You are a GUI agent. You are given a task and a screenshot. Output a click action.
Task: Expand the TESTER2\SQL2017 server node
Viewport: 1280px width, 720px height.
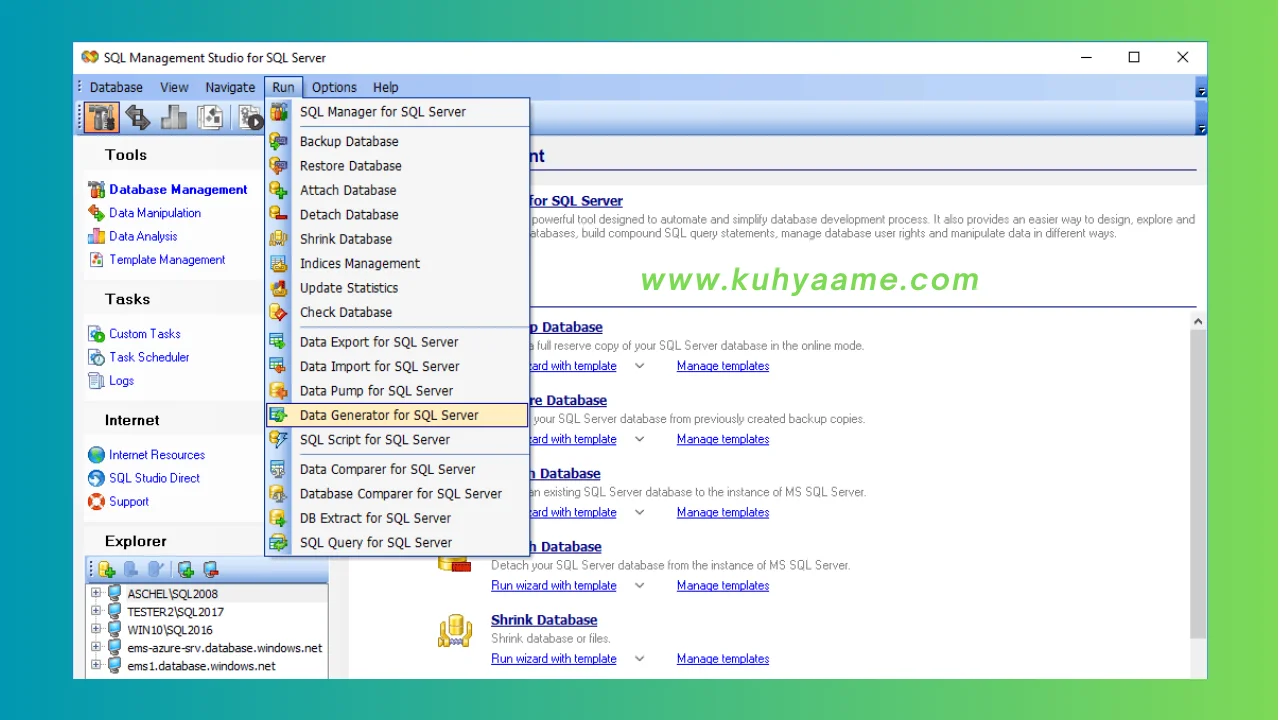coord(96,611)
